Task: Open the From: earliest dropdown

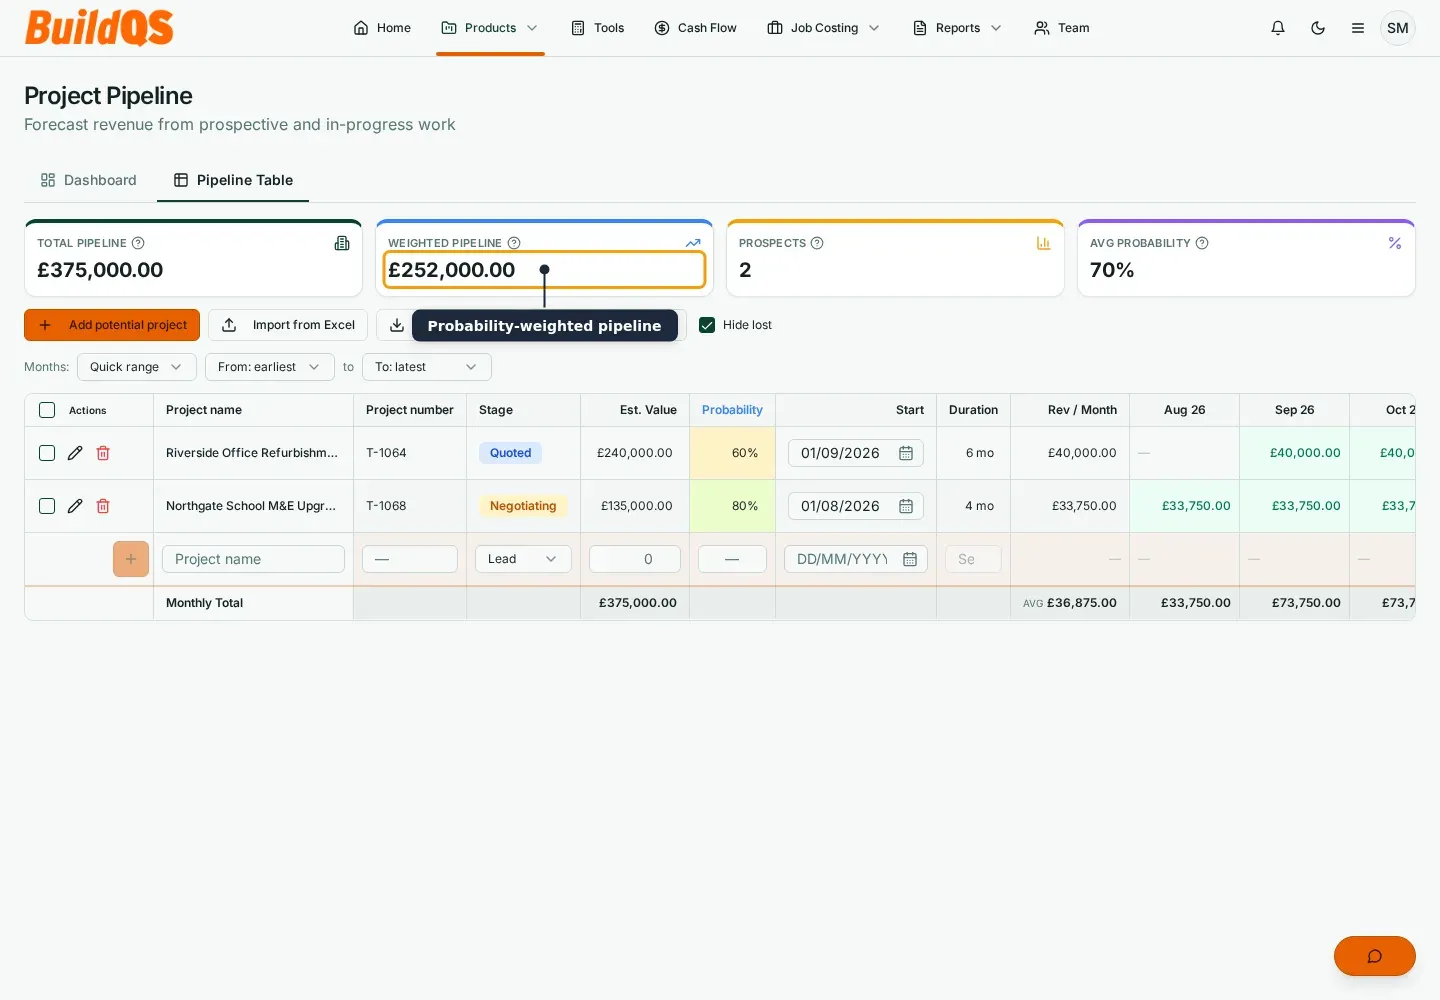Action: (x=270, y=367)
